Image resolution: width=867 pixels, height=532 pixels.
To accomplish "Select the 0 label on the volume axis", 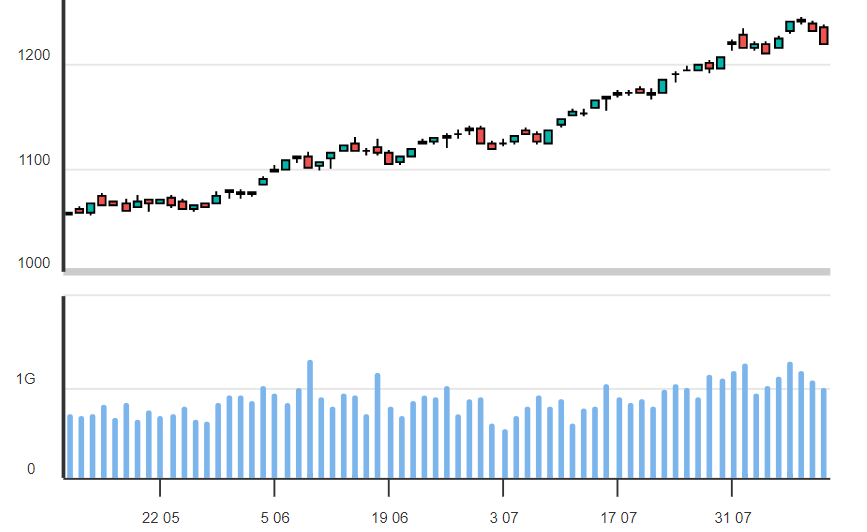I will tap(31, 469).
